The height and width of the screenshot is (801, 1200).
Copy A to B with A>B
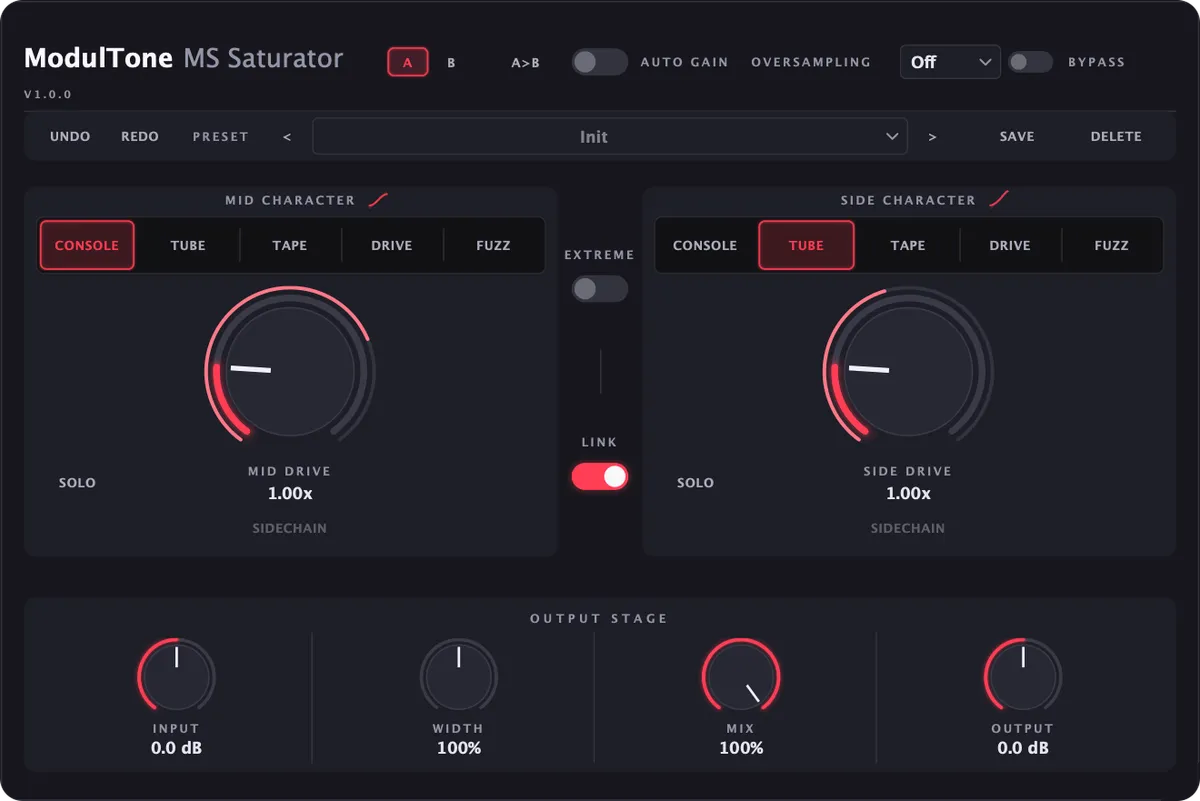[526, 62]
